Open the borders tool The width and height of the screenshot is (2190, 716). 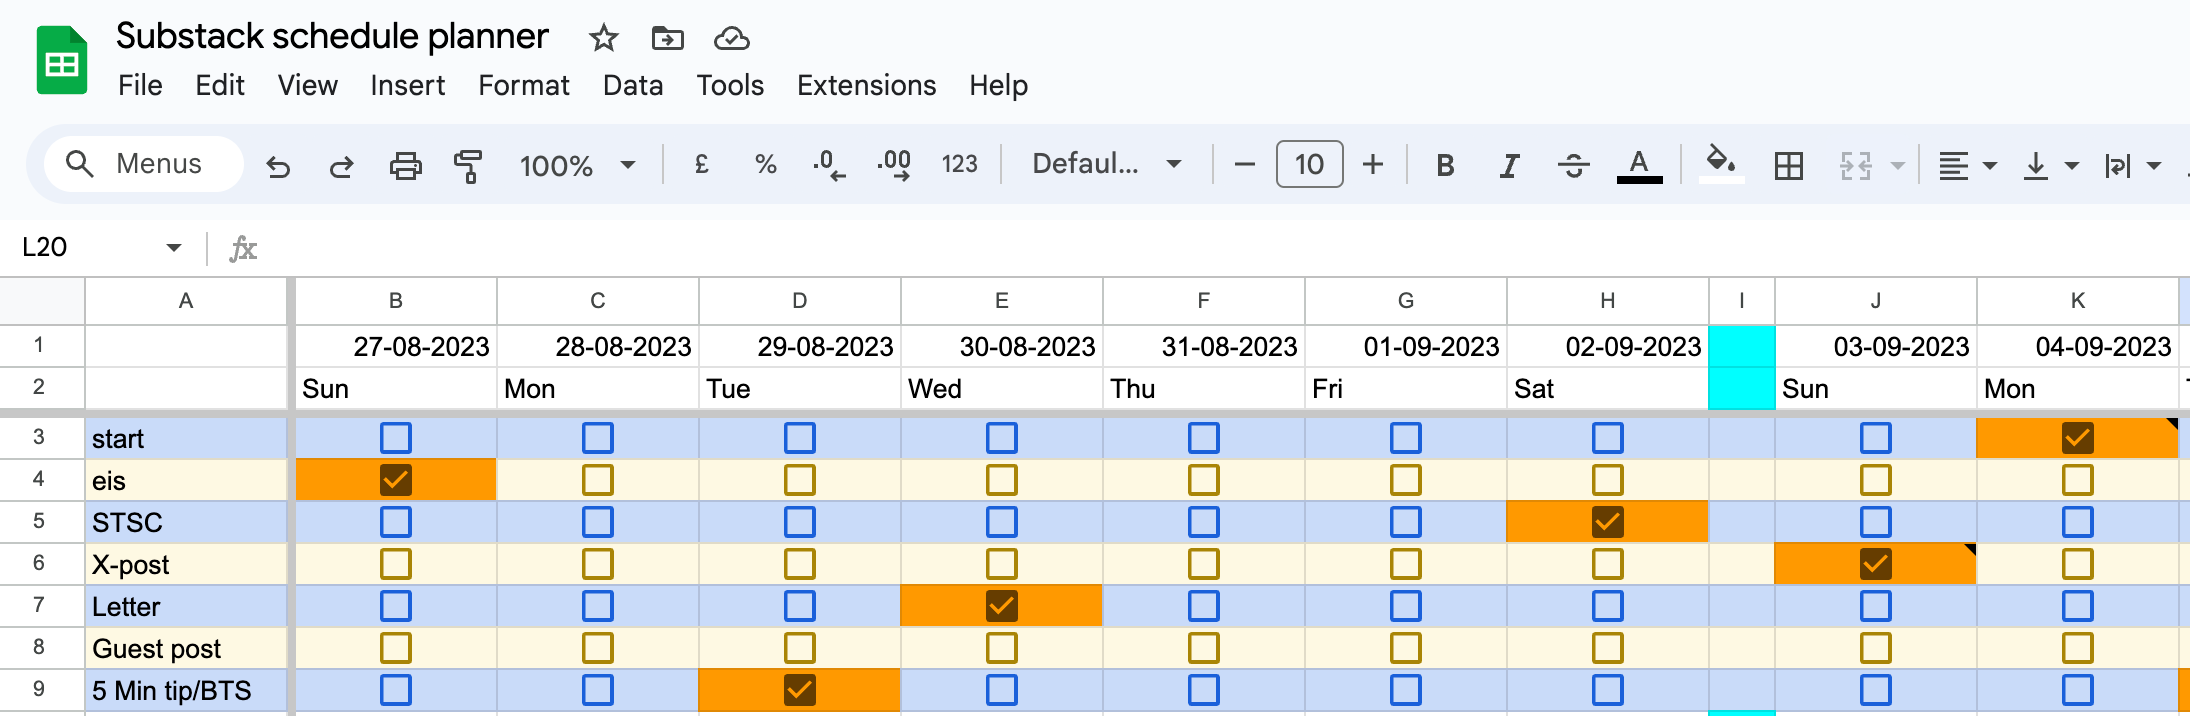(1788, 165)
